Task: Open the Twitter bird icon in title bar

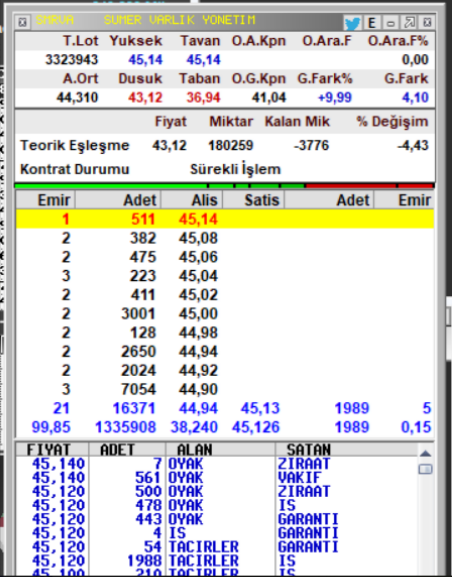Action: click(x=352, y=23)
